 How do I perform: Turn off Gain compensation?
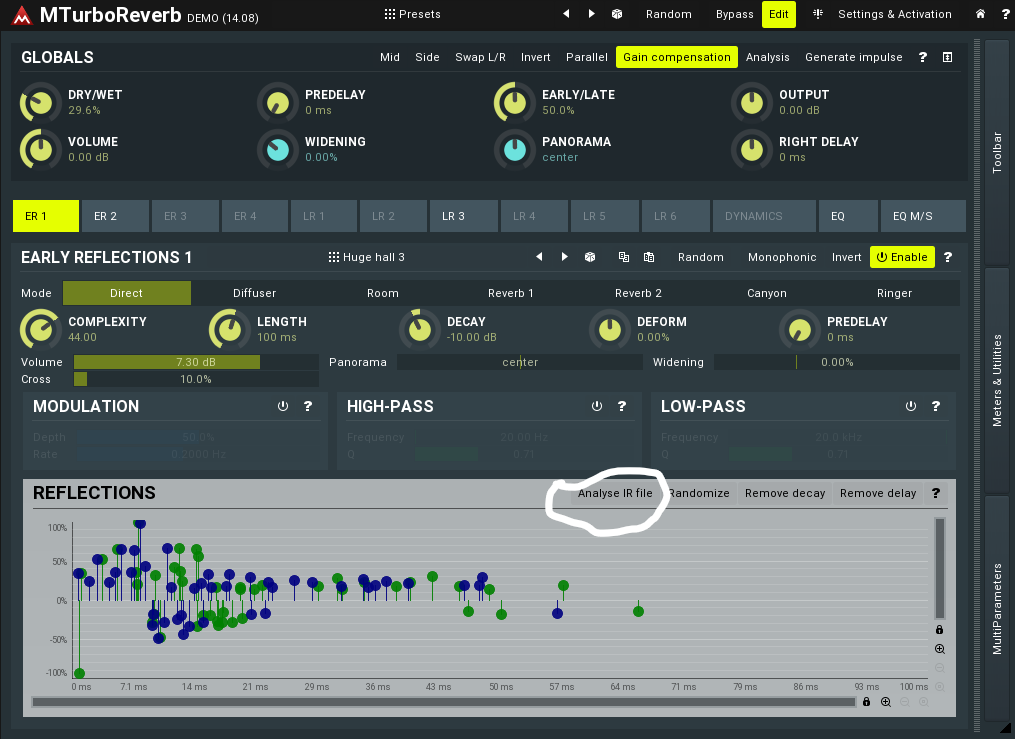pos(676,57)
